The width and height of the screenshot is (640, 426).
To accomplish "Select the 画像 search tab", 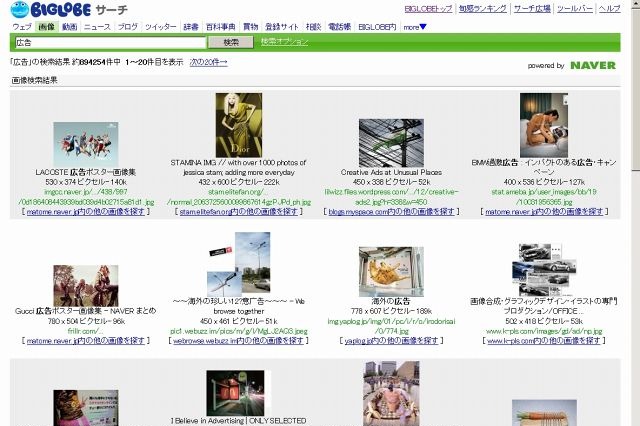I will 46,27.
